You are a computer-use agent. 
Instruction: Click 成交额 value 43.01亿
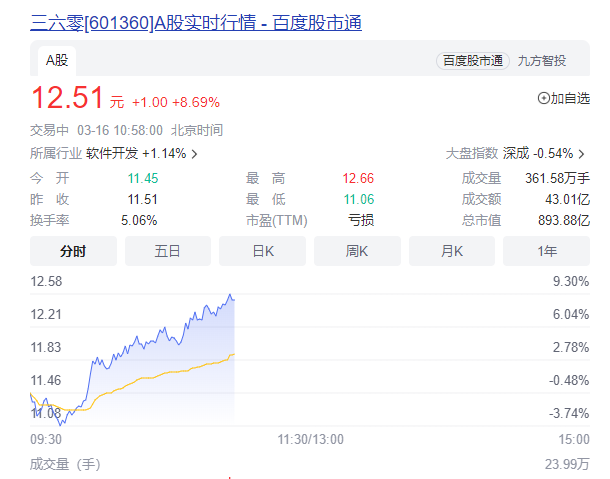[568, 200]
